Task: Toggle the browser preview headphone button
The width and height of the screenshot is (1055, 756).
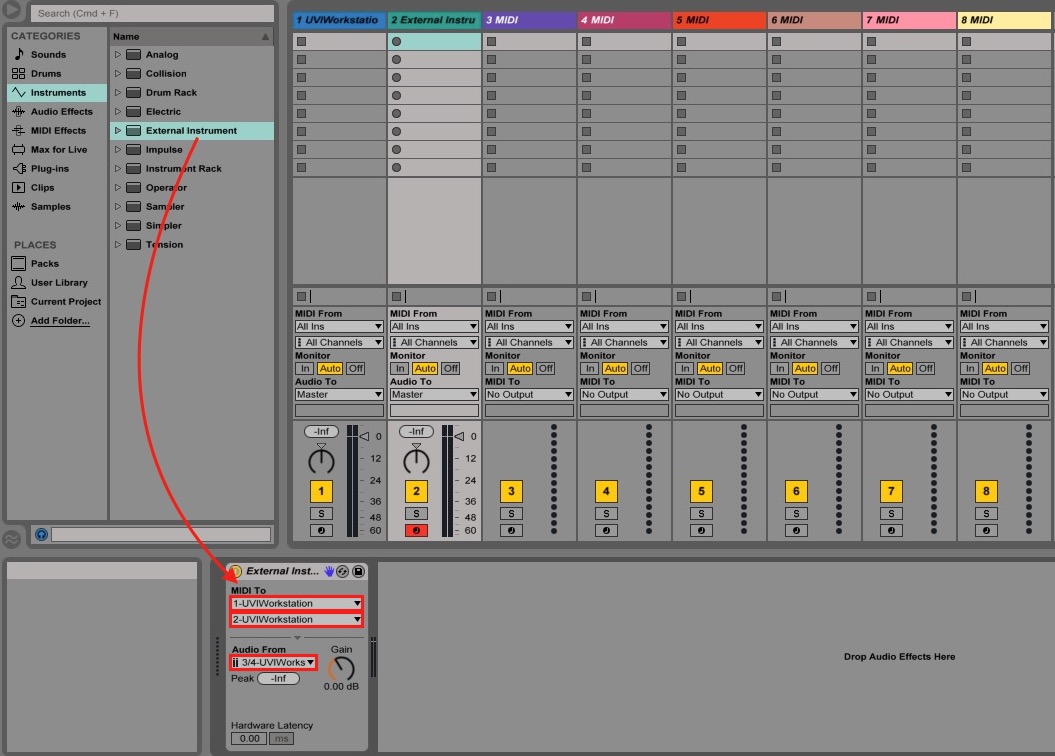Action: tap(41, 535)
